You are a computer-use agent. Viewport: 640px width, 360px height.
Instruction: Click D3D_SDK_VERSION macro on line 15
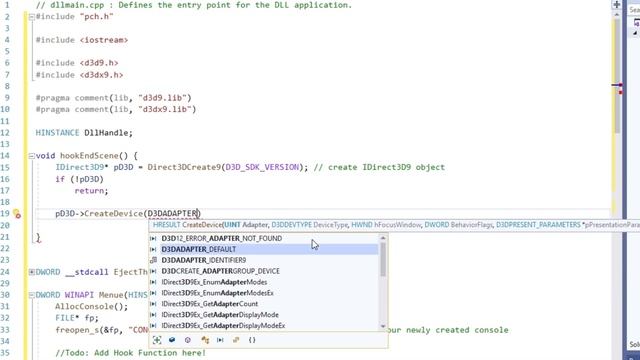coord(262,167)
